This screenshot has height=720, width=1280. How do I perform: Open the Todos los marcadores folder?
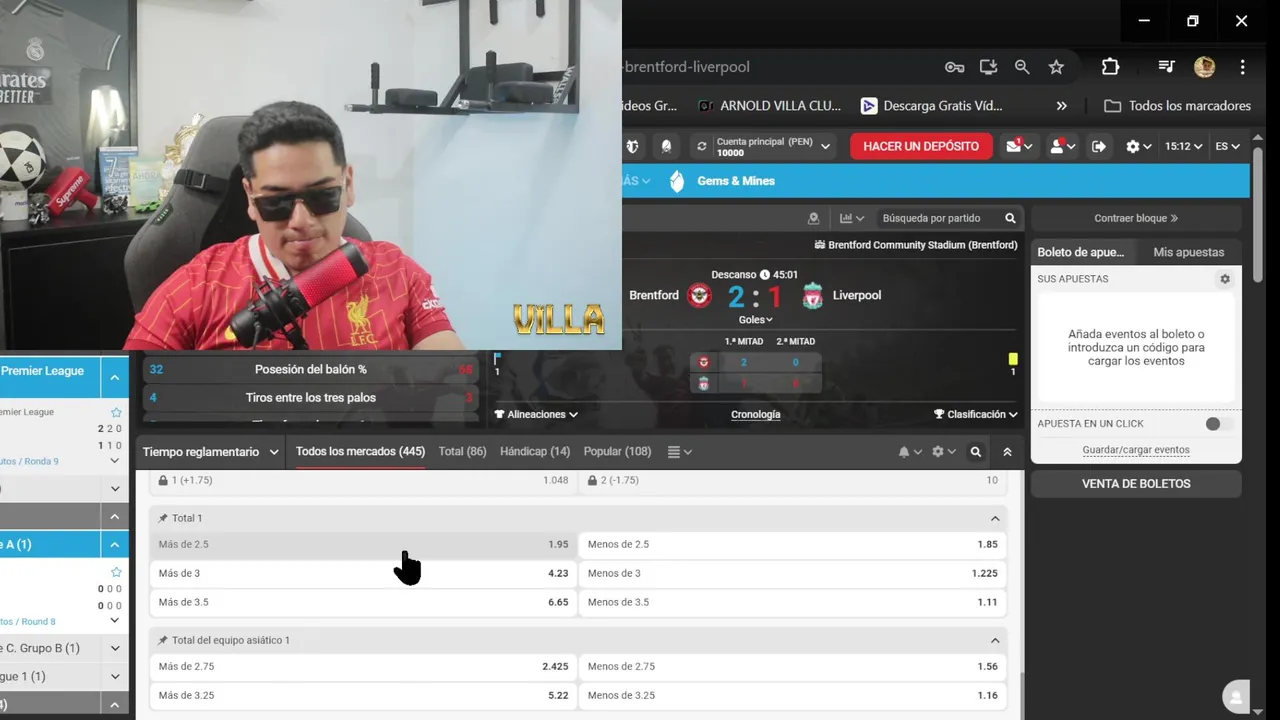[1177, 106]
